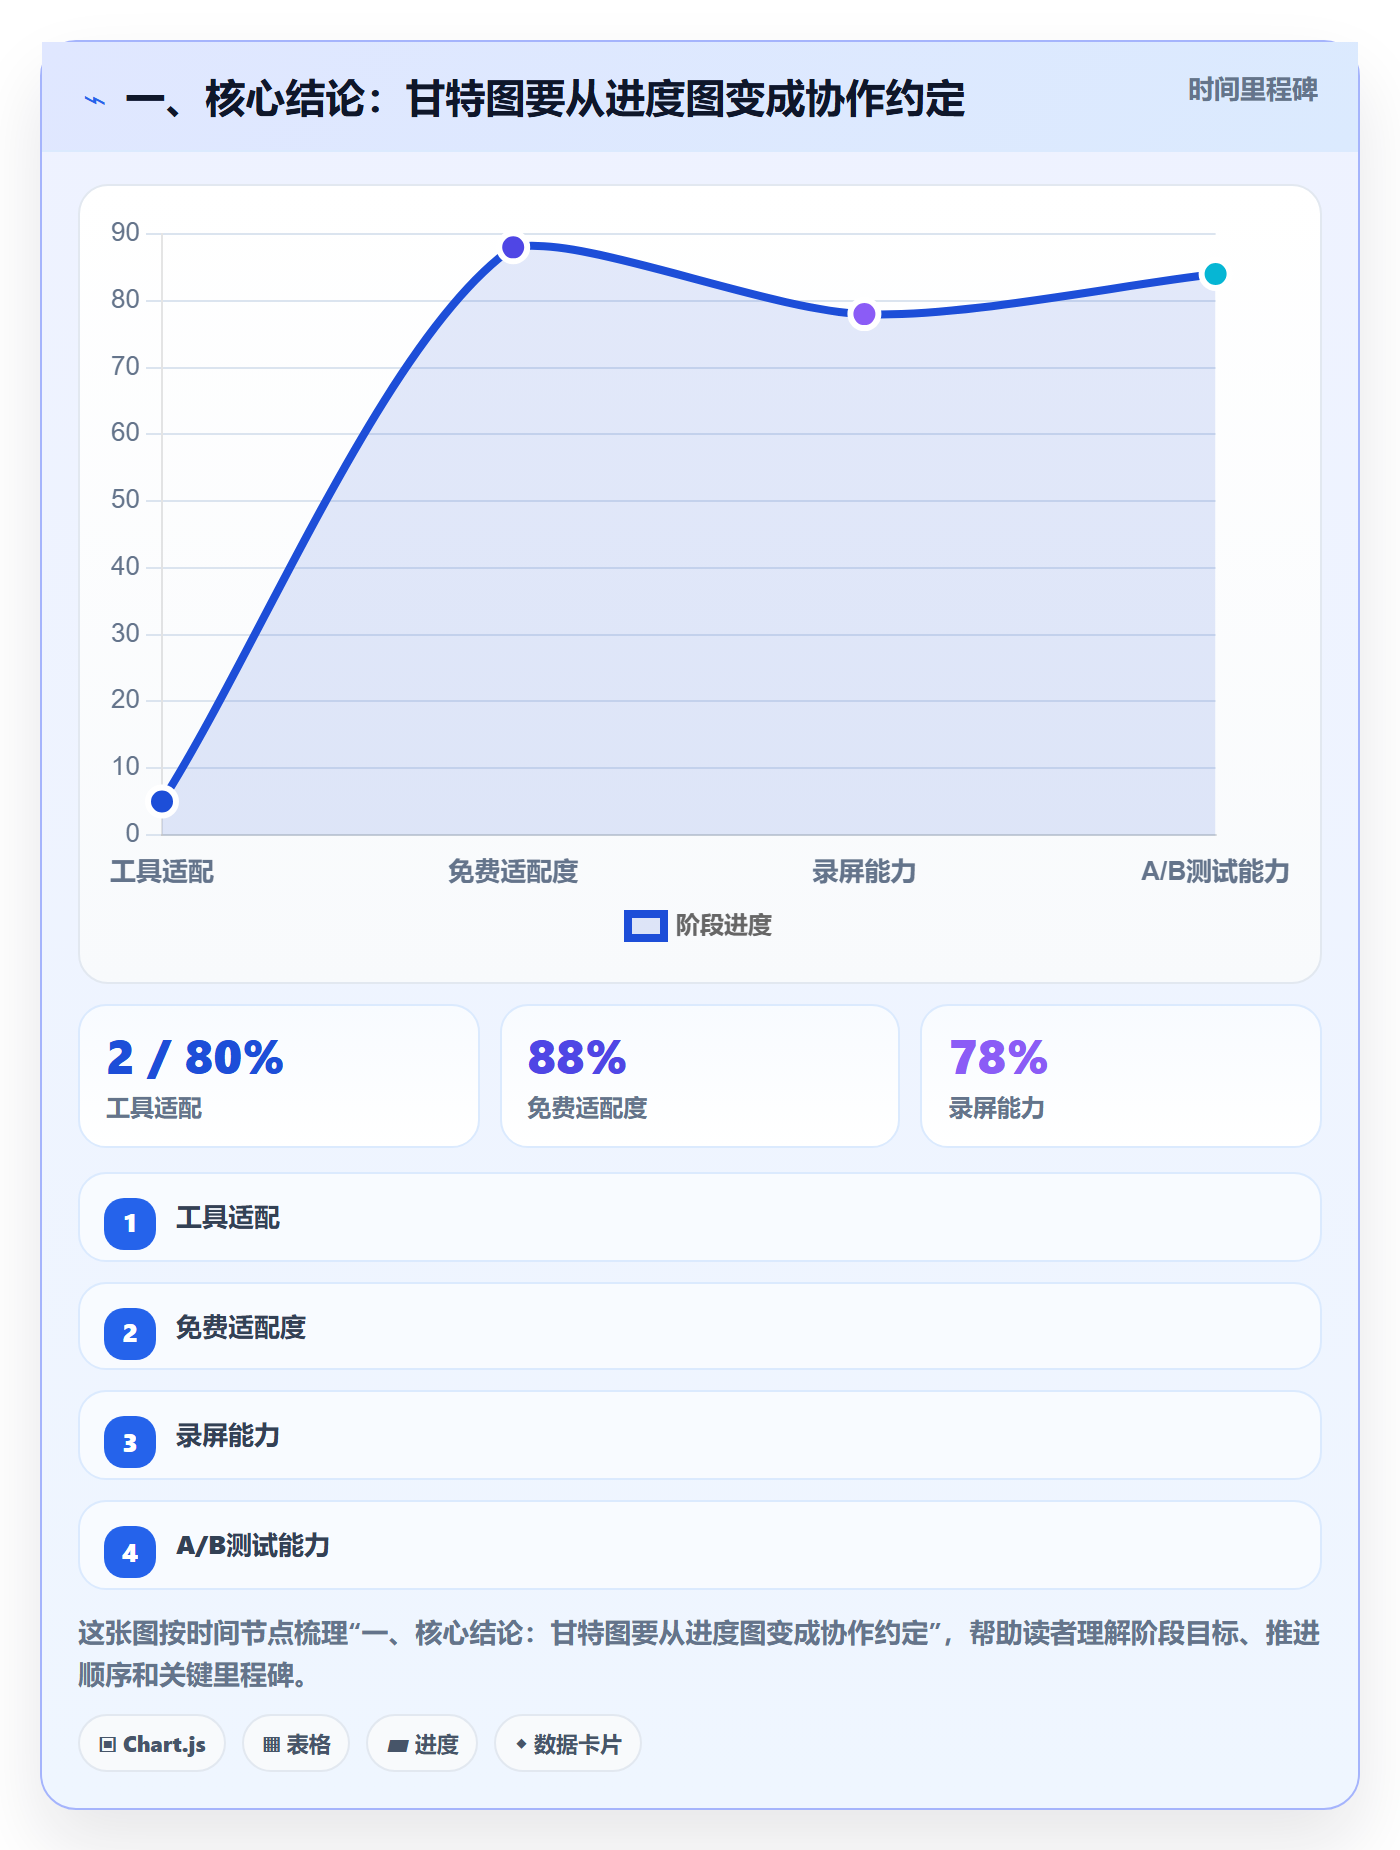
Task: Open the 88% 免费适配度 card
Action: click(x=700, y=1076)
